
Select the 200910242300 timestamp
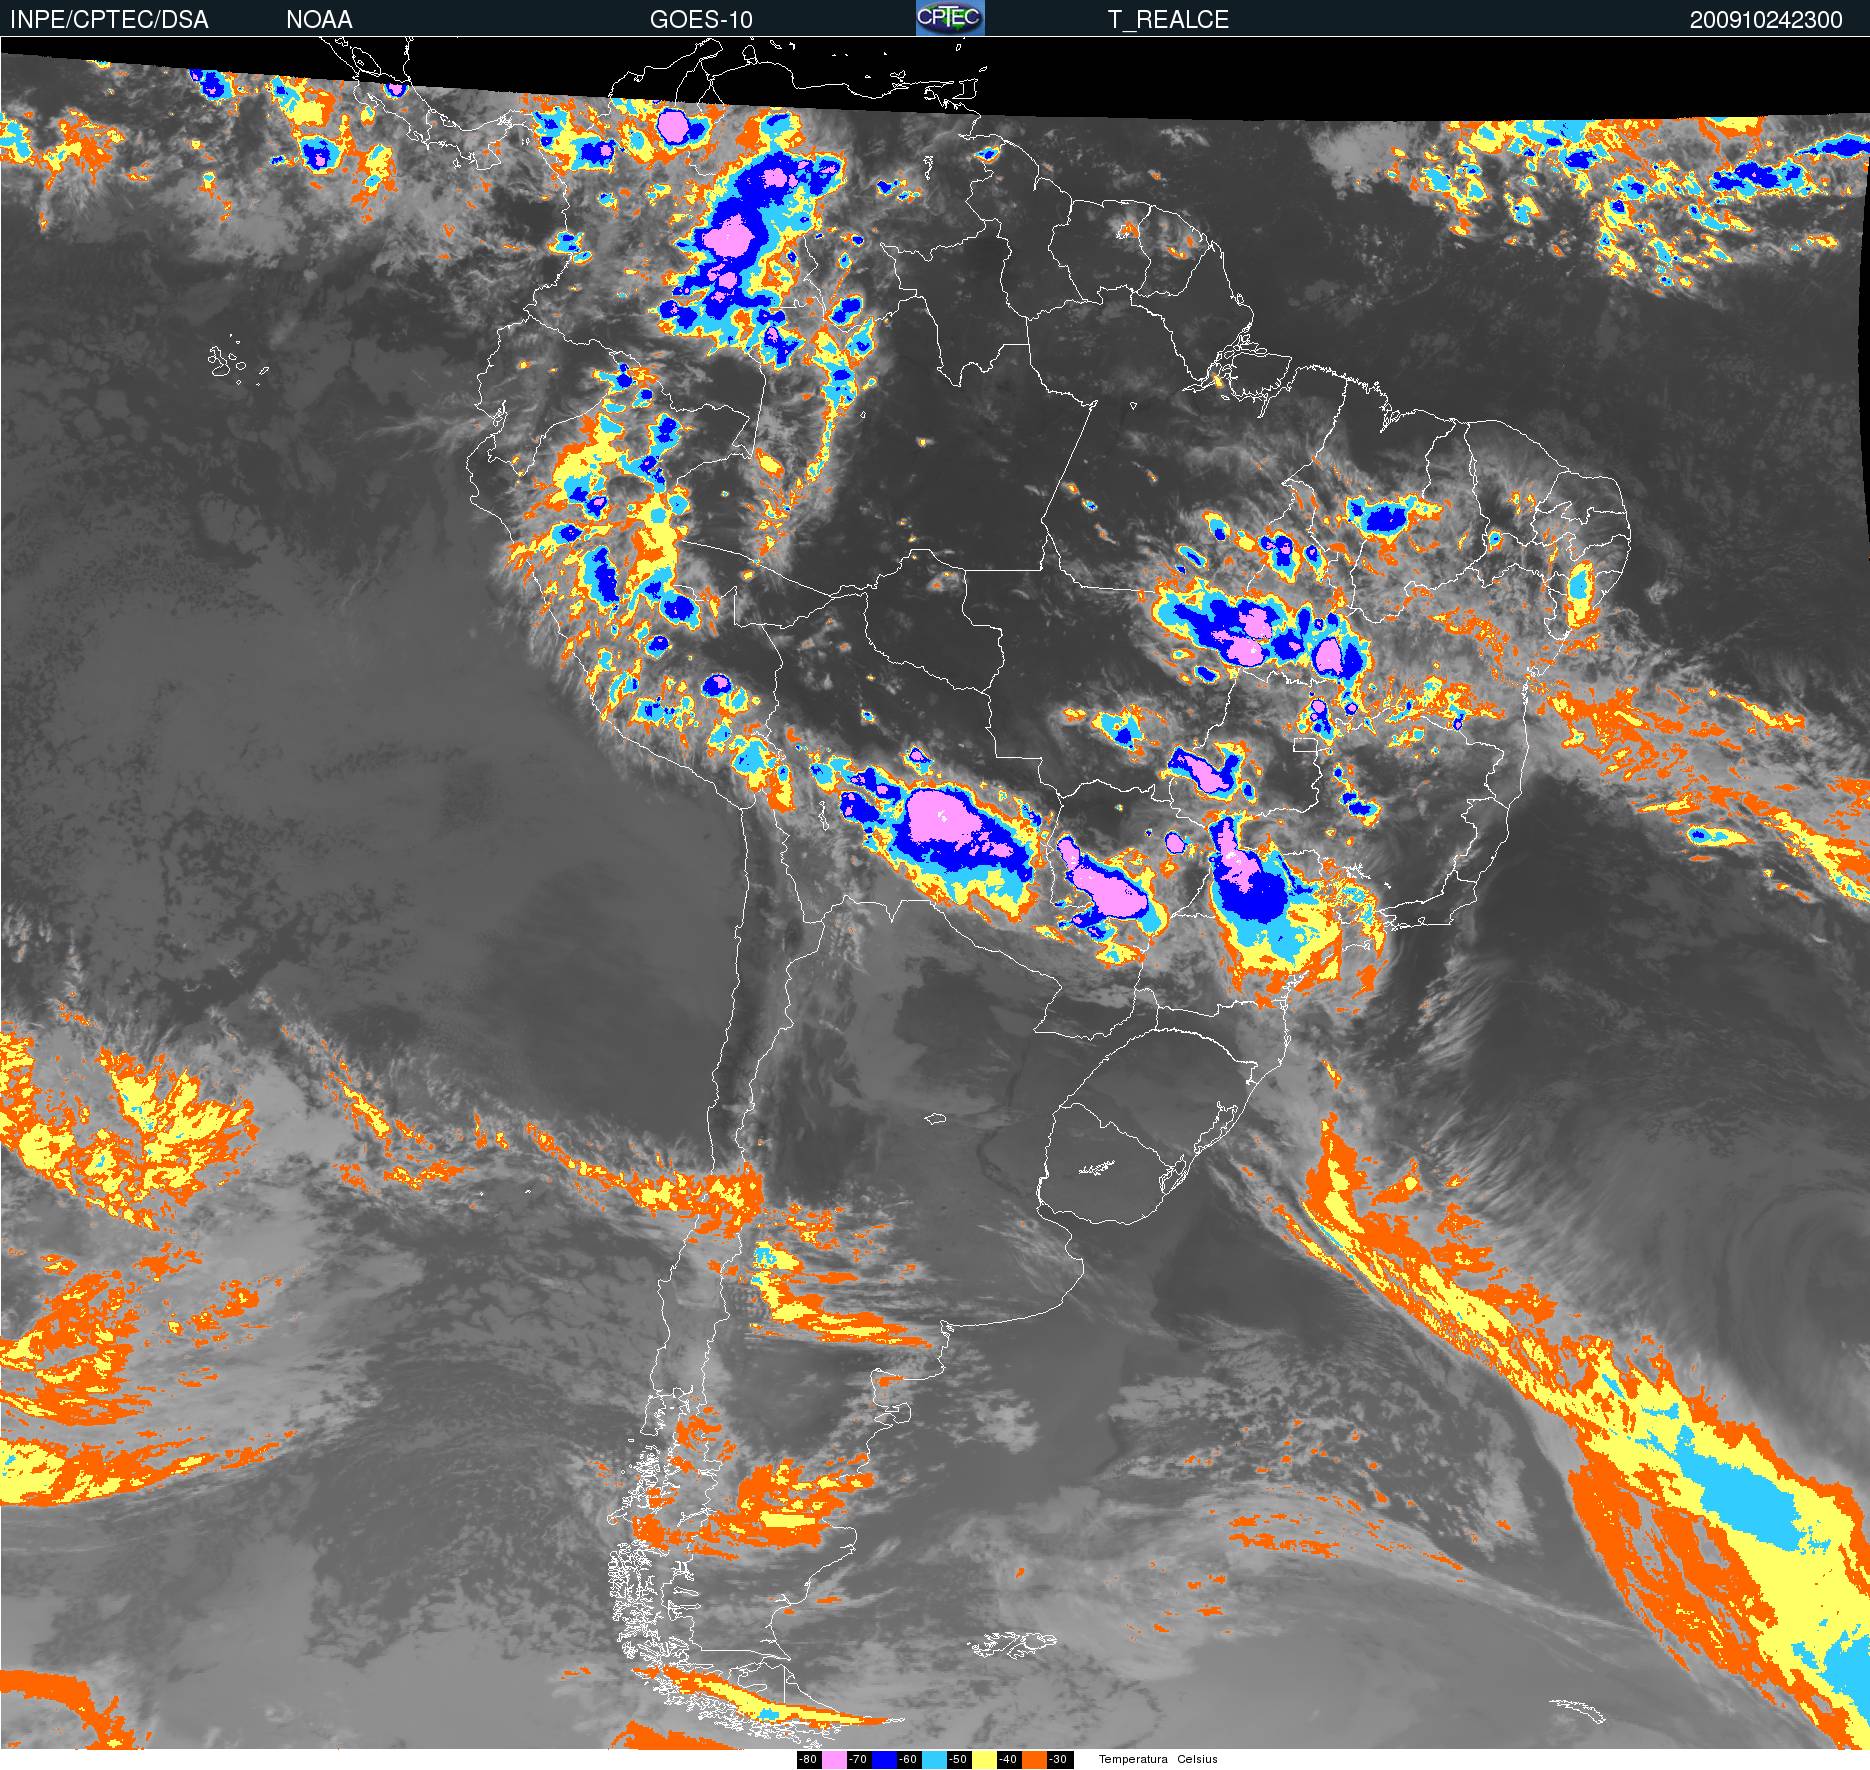[x=1766, y=20]
